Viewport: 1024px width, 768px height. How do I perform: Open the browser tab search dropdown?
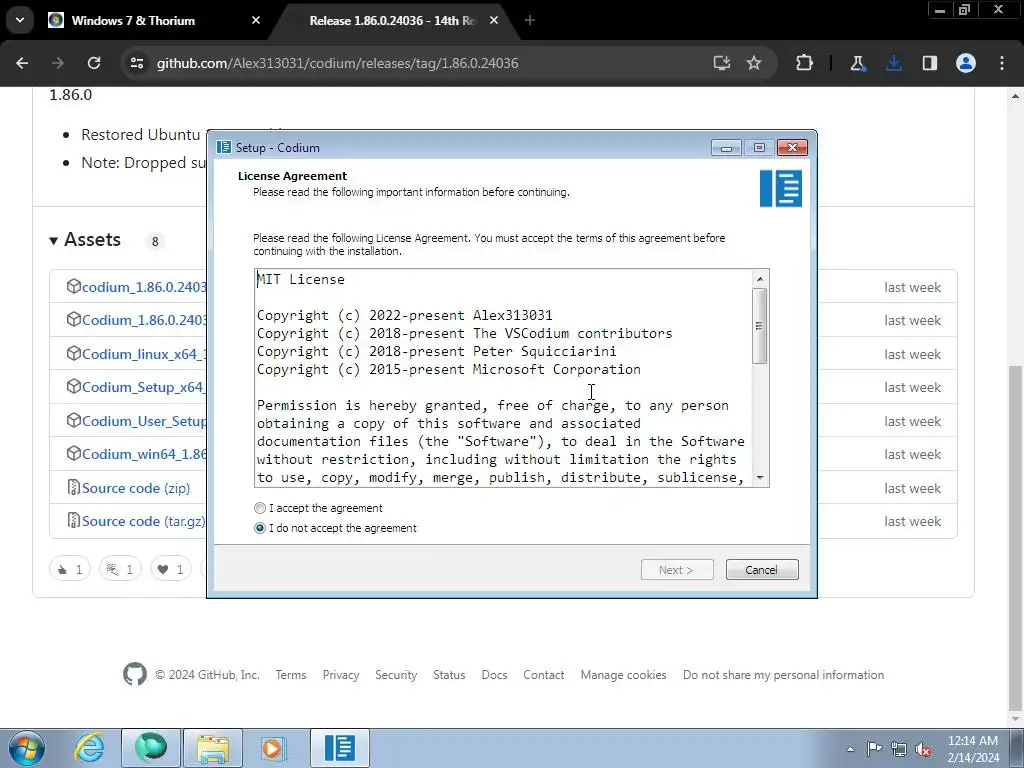[x=20, y=20]
